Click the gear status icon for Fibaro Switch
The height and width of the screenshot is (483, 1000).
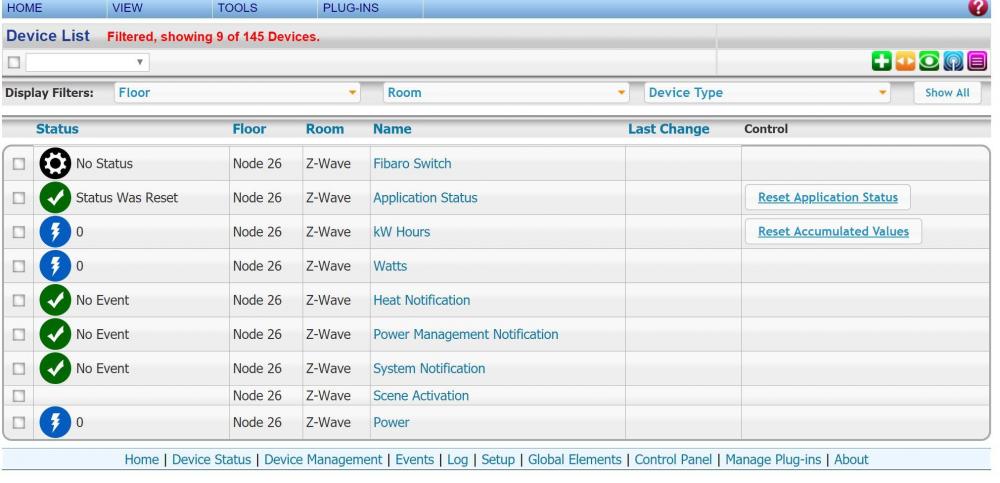click(54, 163)
